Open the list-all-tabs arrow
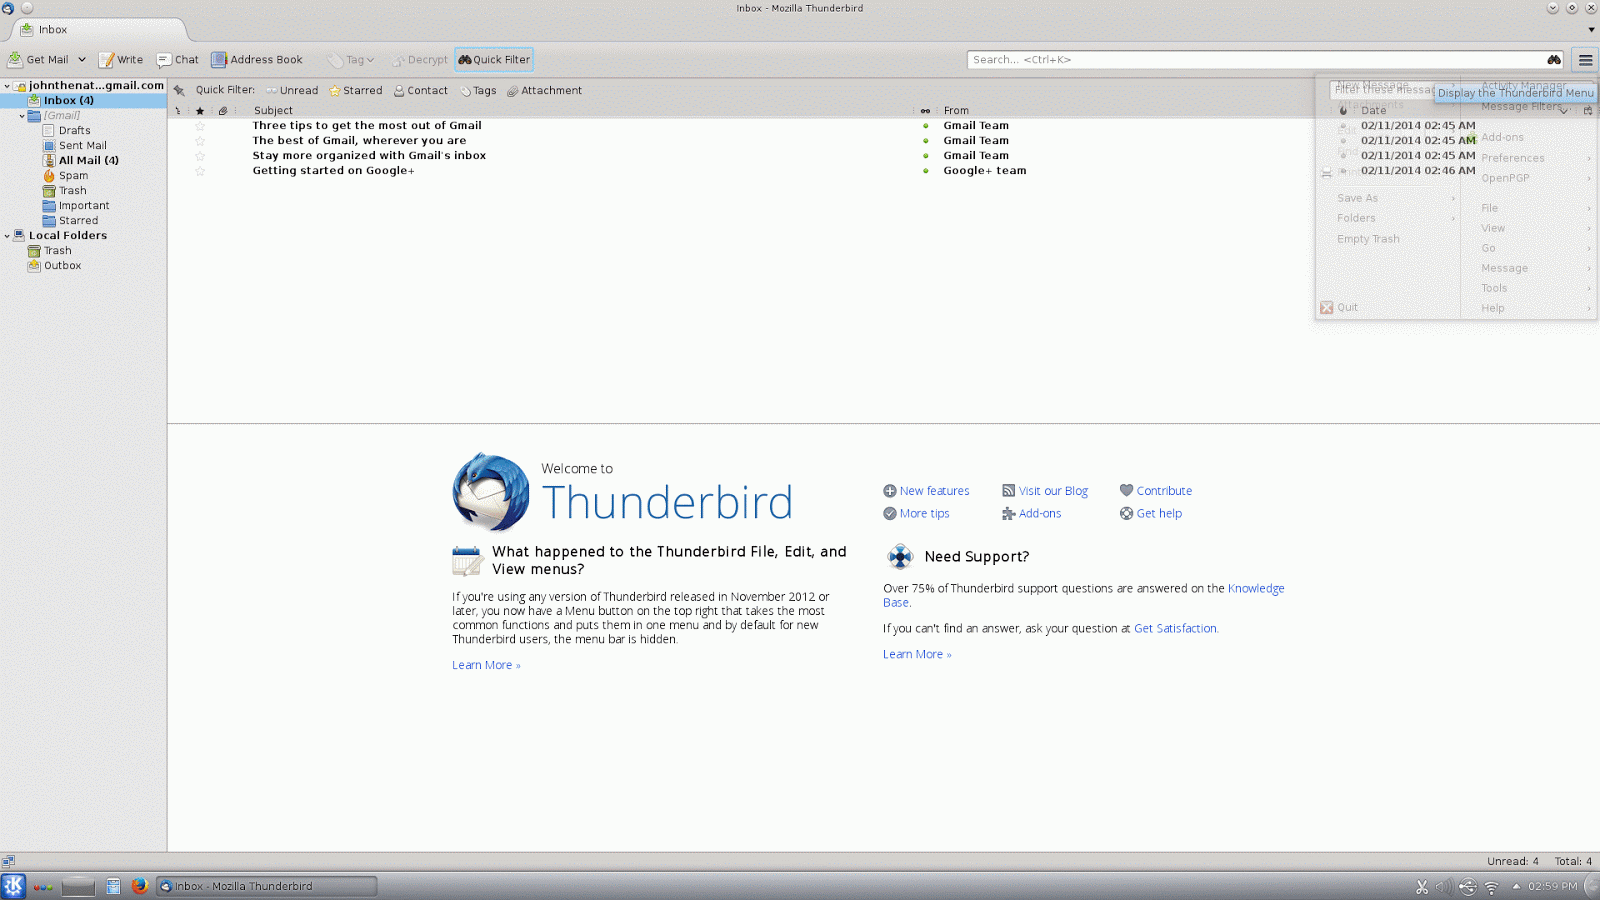This screenshot has height=900, width=1600. coord(1591,30)
